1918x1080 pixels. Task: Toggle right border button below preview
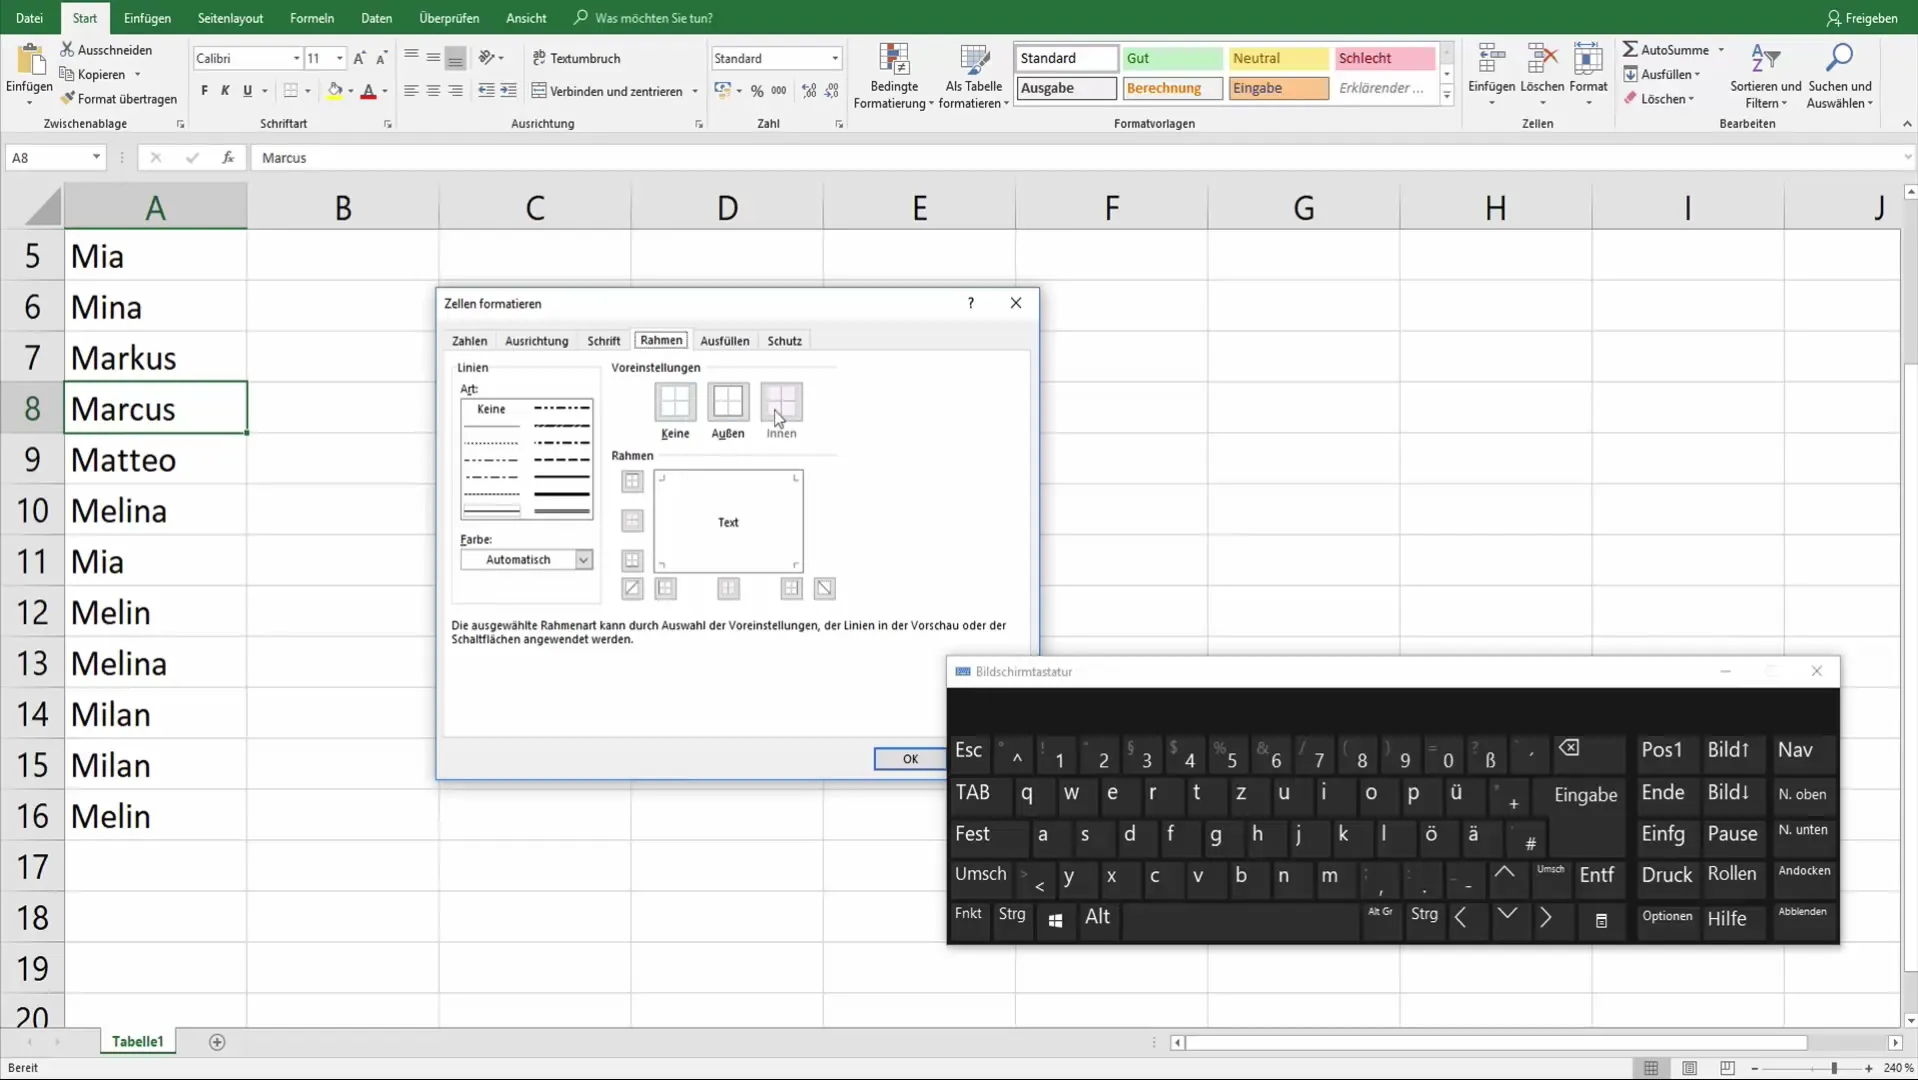[x=791, y=589]
